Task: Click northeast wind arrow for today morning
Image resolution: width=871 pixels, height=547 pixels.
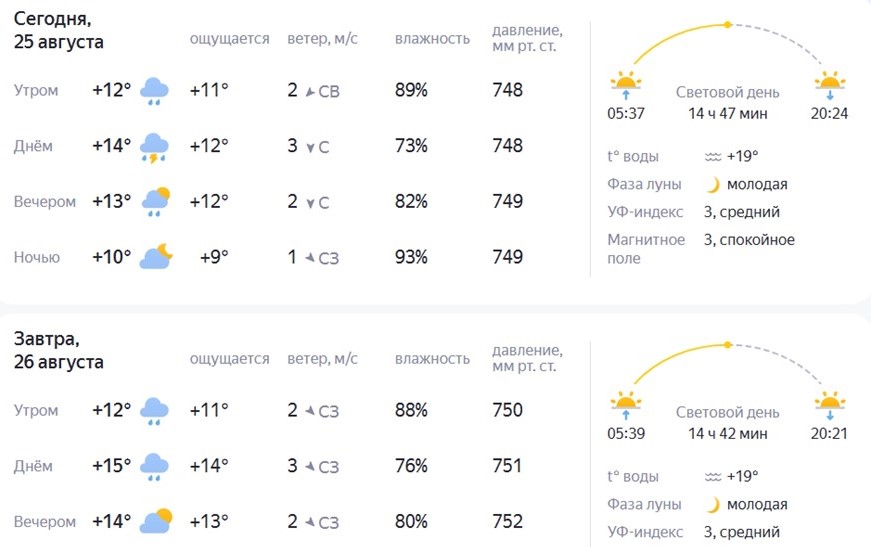Action: [x=310, y=92]
